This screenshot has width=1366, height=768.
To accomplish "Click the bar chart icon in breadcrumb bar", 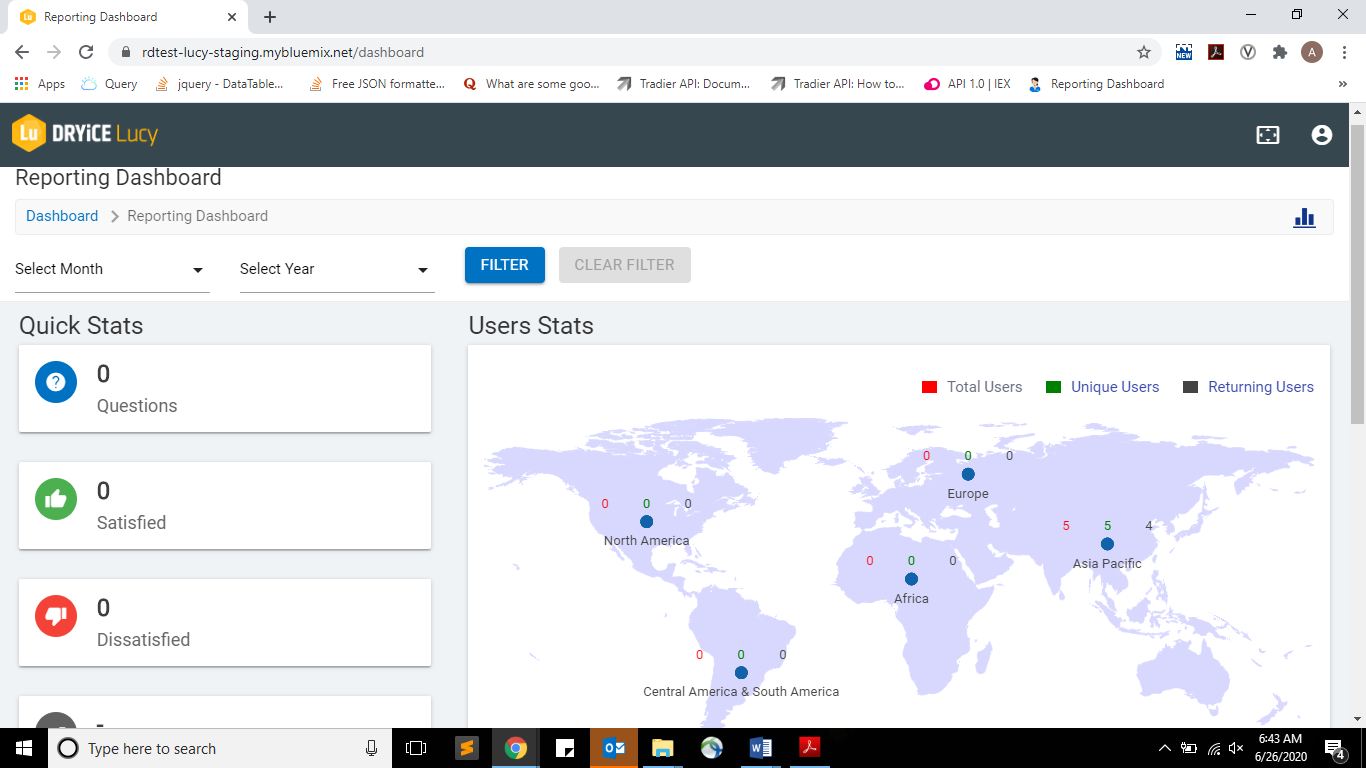I will point(1304,217).
